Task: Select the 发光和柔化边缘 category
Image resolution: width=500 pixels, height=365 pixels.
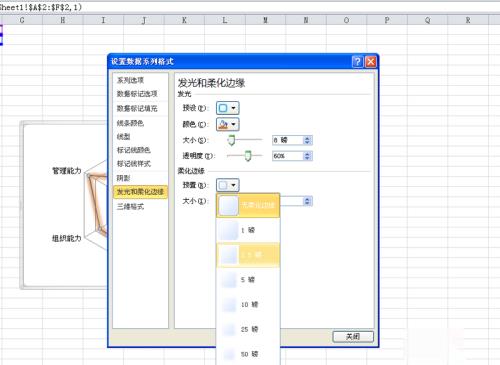Action: point(140,192)
